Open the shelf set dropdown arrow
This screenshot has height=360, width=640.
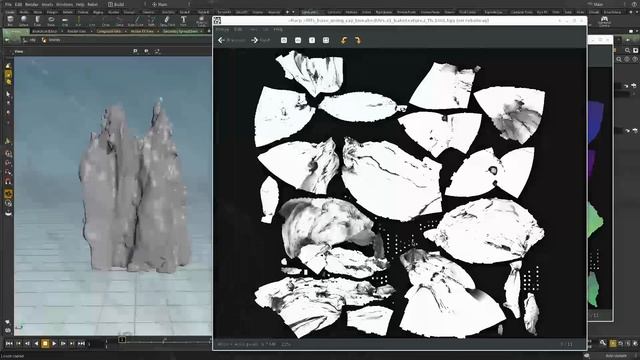click(293, 12)
